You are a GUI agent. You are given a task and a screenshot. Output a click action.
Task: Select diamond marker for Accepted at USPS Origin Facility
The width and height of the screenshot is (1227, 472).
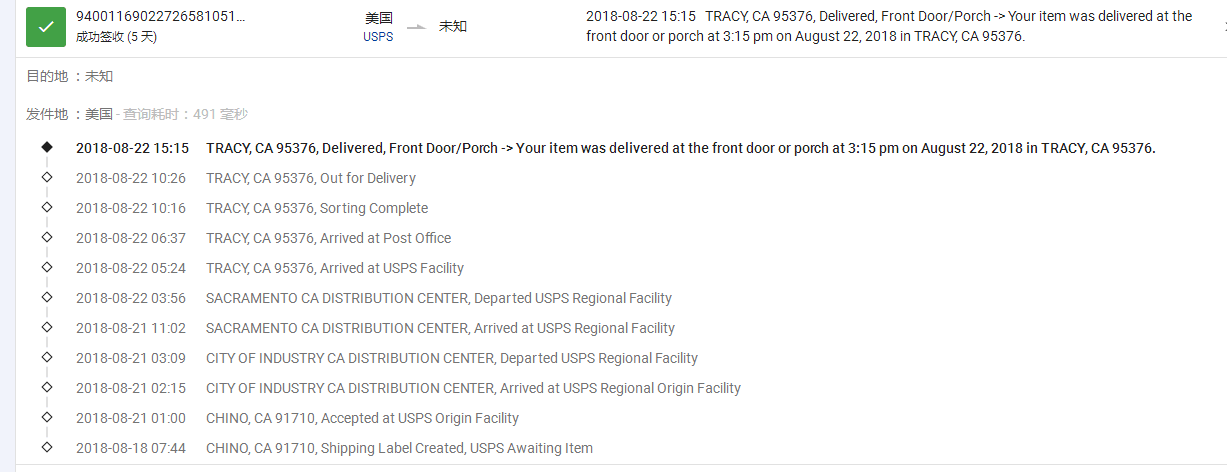(47, 418)
